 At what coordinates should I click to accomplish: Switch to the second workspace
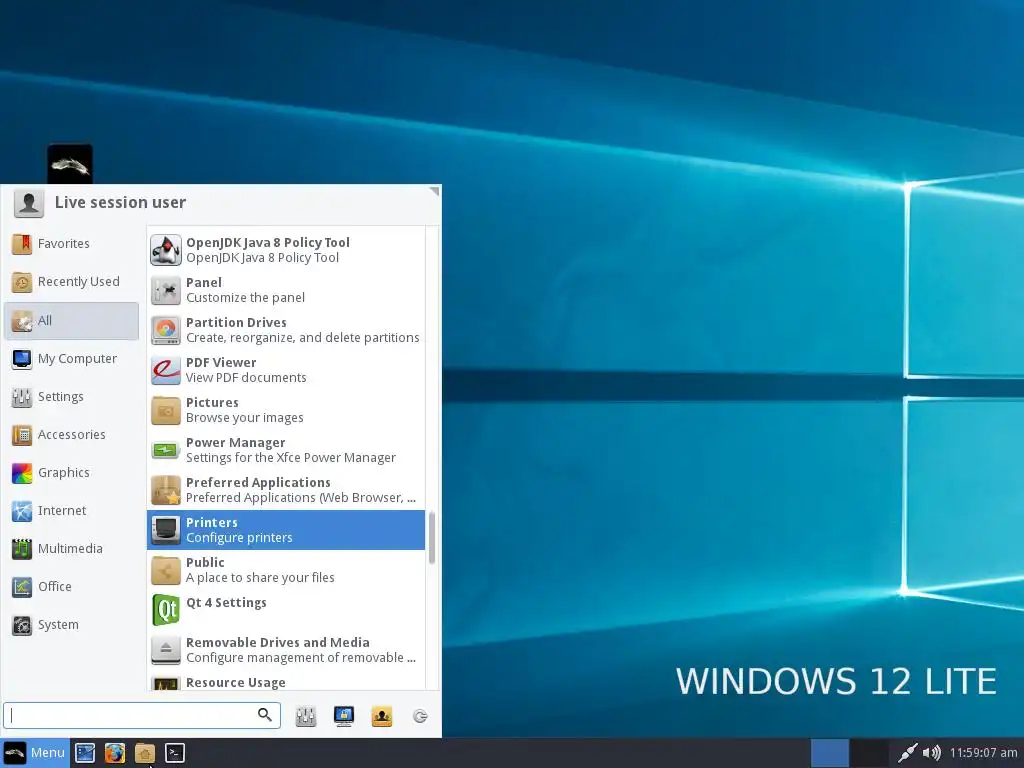869,753
